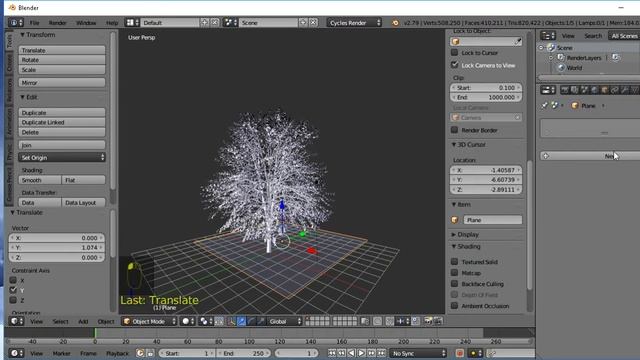Click the Rotate button

(62, 60)
